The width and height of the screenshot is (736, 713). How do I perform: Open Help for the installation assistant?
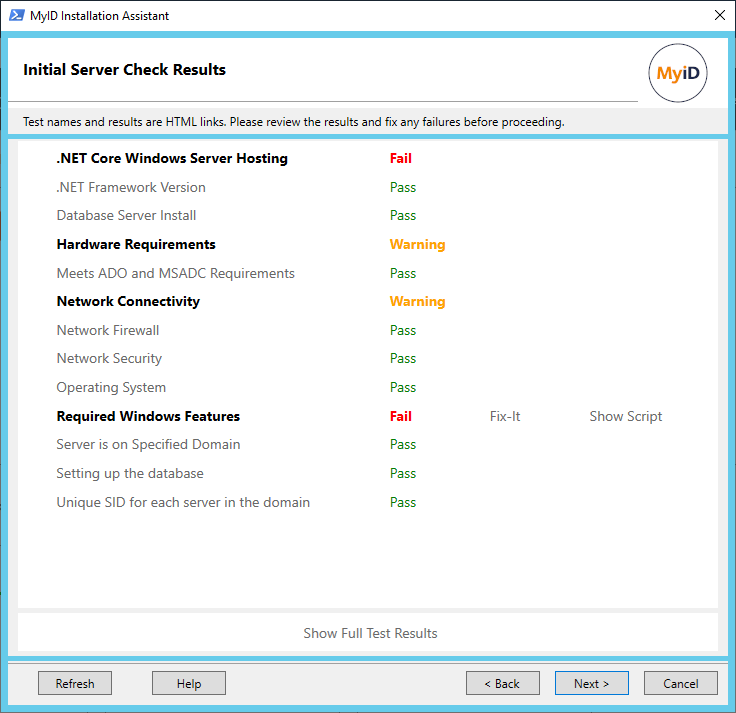point(189,683)
